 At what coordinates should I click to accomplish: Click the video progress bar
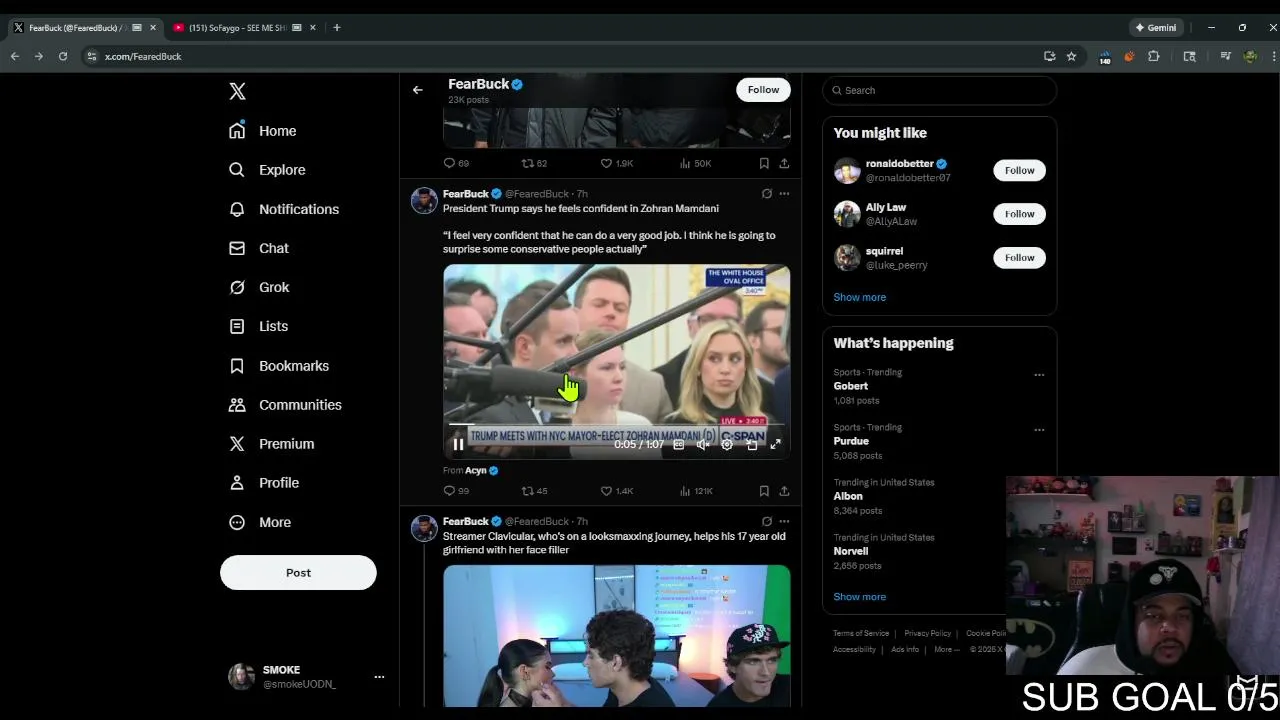(x=616, y=426)
